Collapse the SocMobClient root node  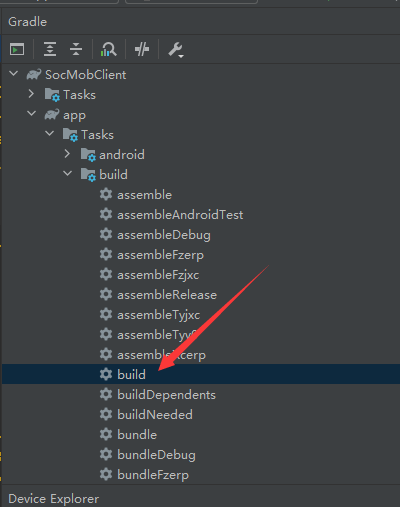point(14,73)
